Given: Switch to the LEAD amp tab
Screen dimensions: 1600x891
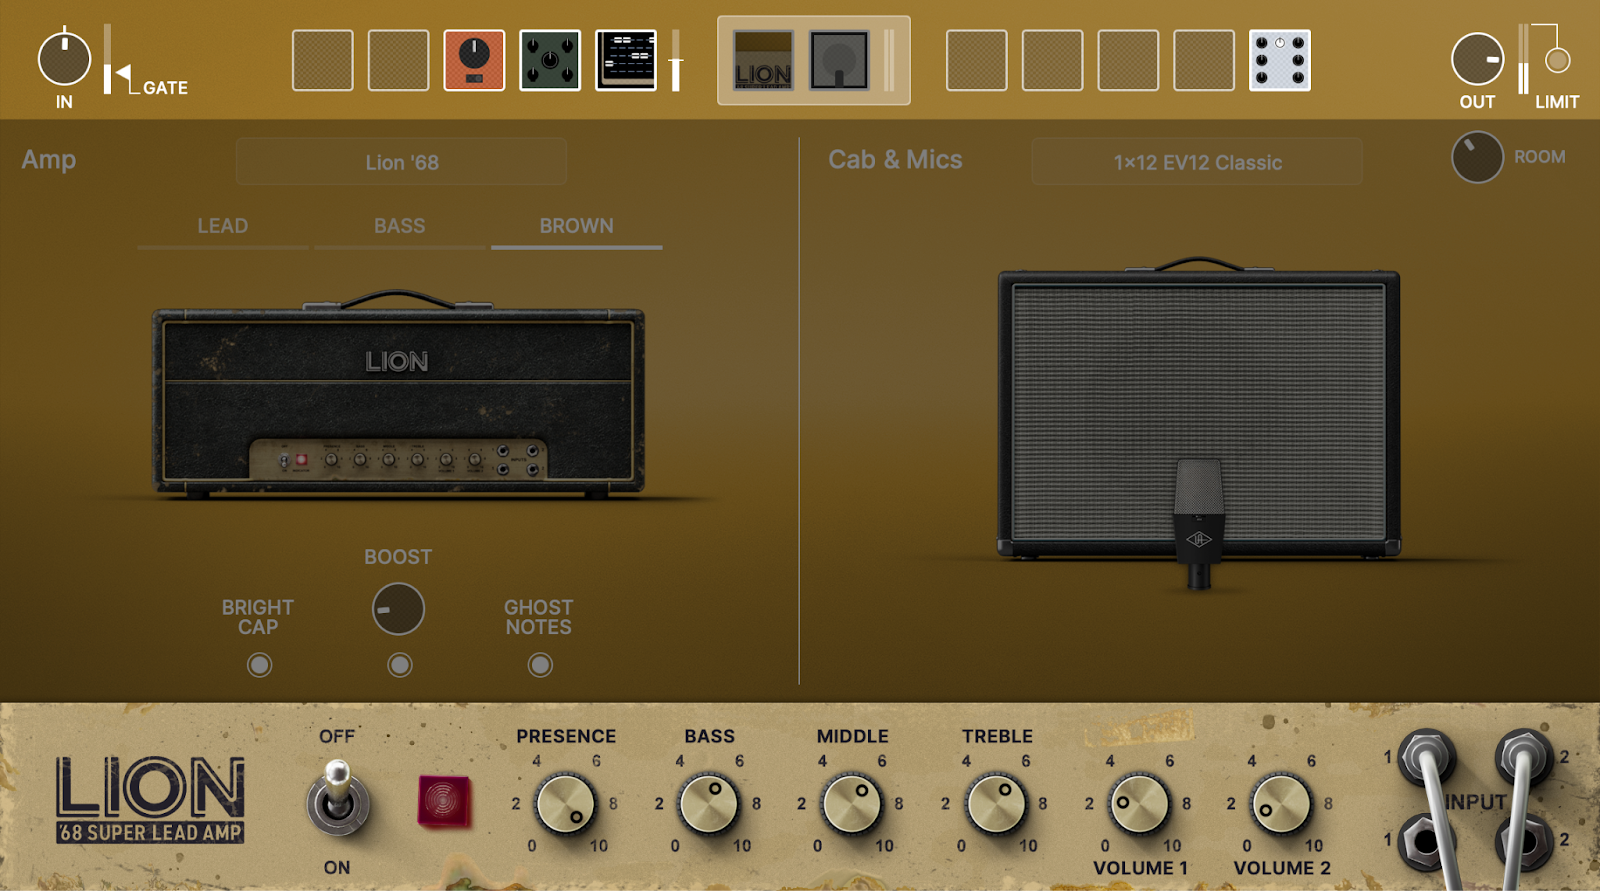Looking at the screenshot, I should click(222, 226).
